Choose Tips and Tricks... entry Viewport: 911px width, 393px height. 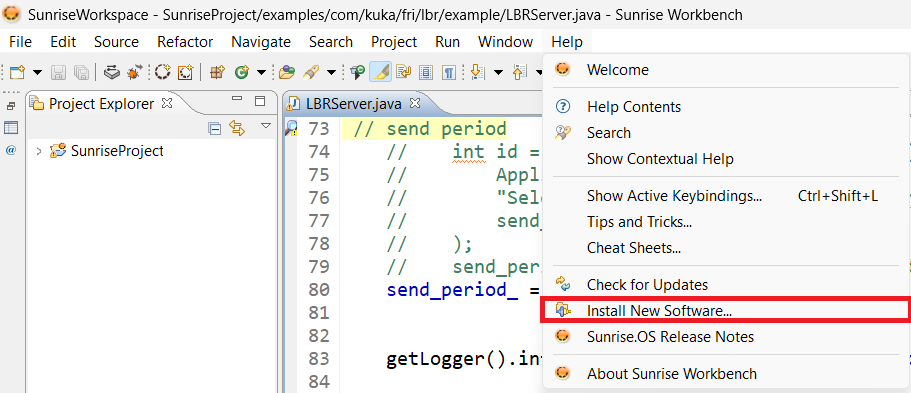point(726,222)
